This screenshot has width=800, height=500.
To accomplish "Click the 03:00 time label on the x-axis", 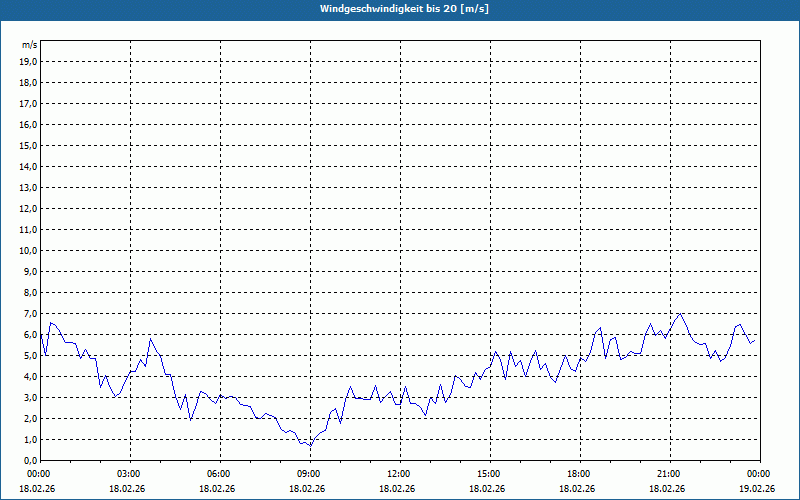I will [128, 474].
